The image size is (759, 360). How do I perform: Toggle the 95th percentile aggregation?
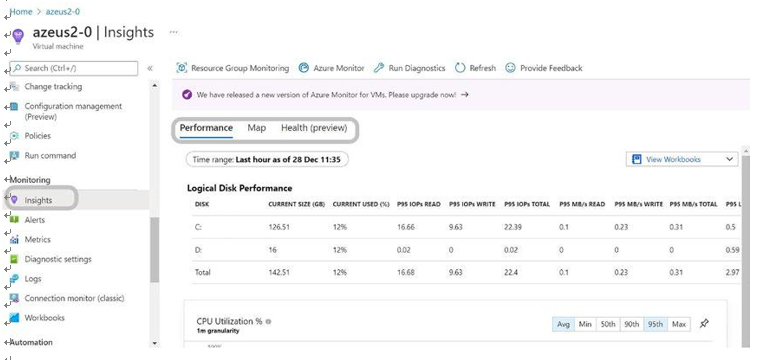[655, 324]
